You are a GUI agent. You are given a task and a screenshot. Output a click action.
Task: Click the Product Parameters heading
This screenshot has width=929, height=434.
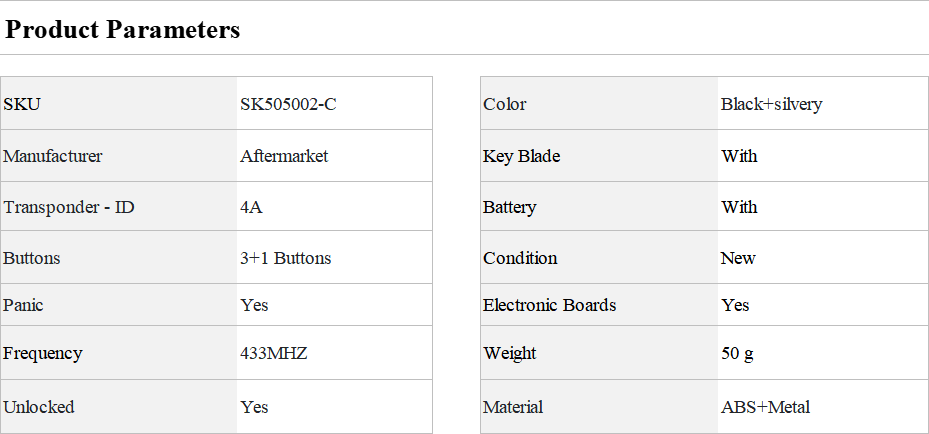click(123, 30)
